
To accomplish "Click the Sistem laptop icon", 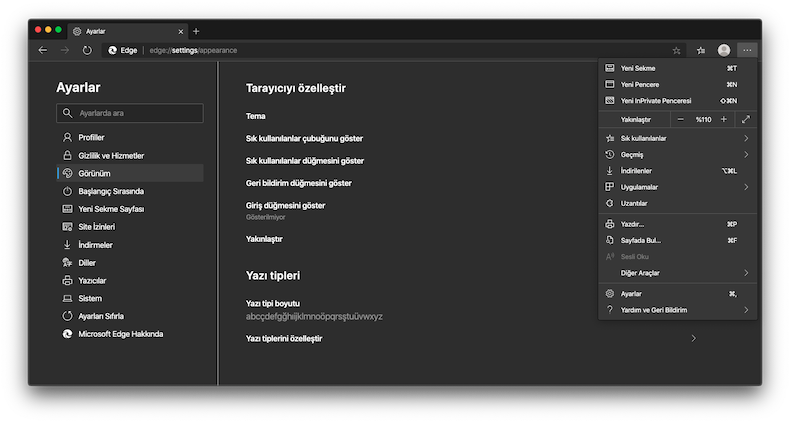I will (x=67, y=298).
